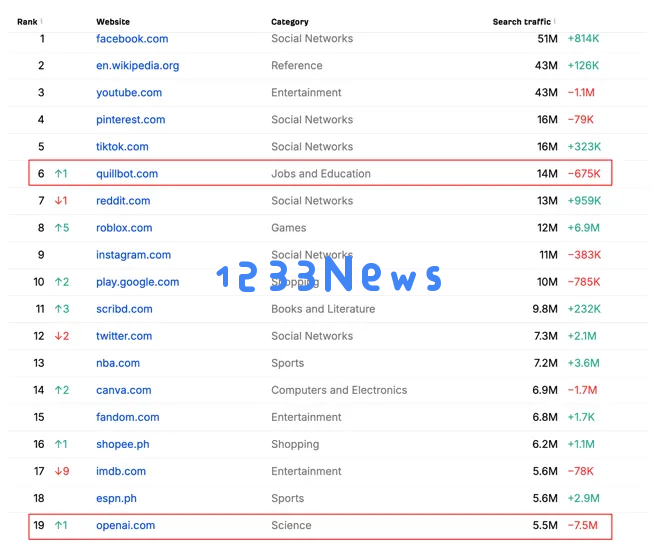Click the up 2 rank change for canva.com

coord(62,390)
